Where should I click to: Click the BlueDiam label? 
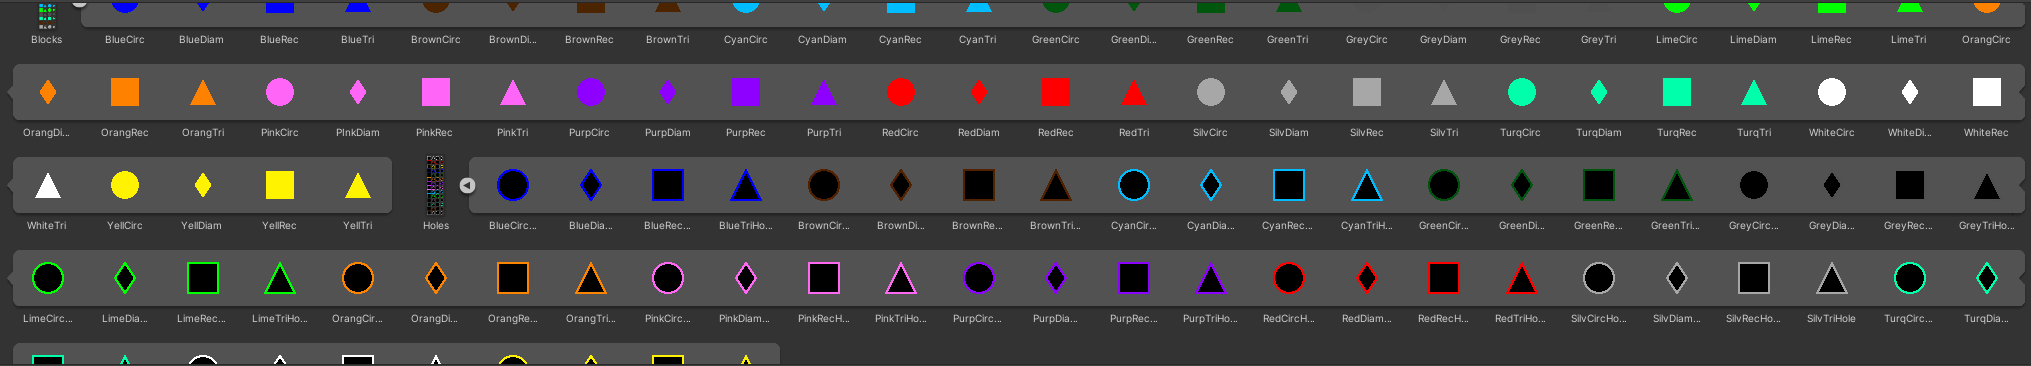tap(201, 40)
